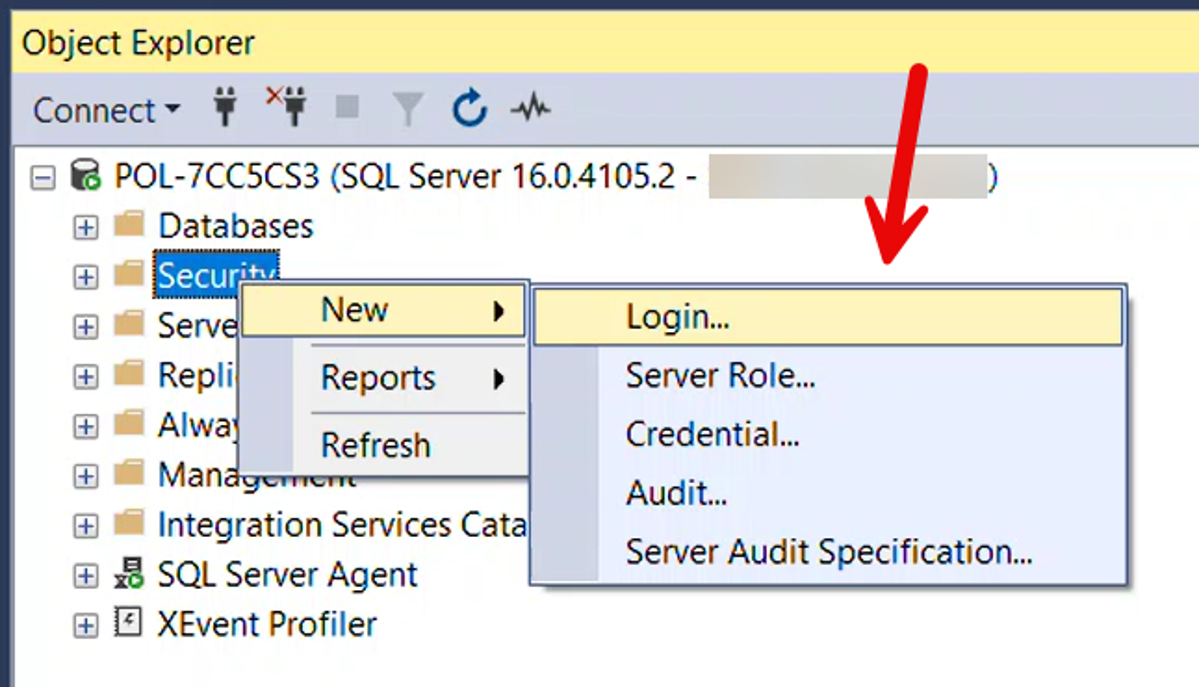
Task: Click the Connect Object Explorer plug icon
Action: [x=224, y=108]
